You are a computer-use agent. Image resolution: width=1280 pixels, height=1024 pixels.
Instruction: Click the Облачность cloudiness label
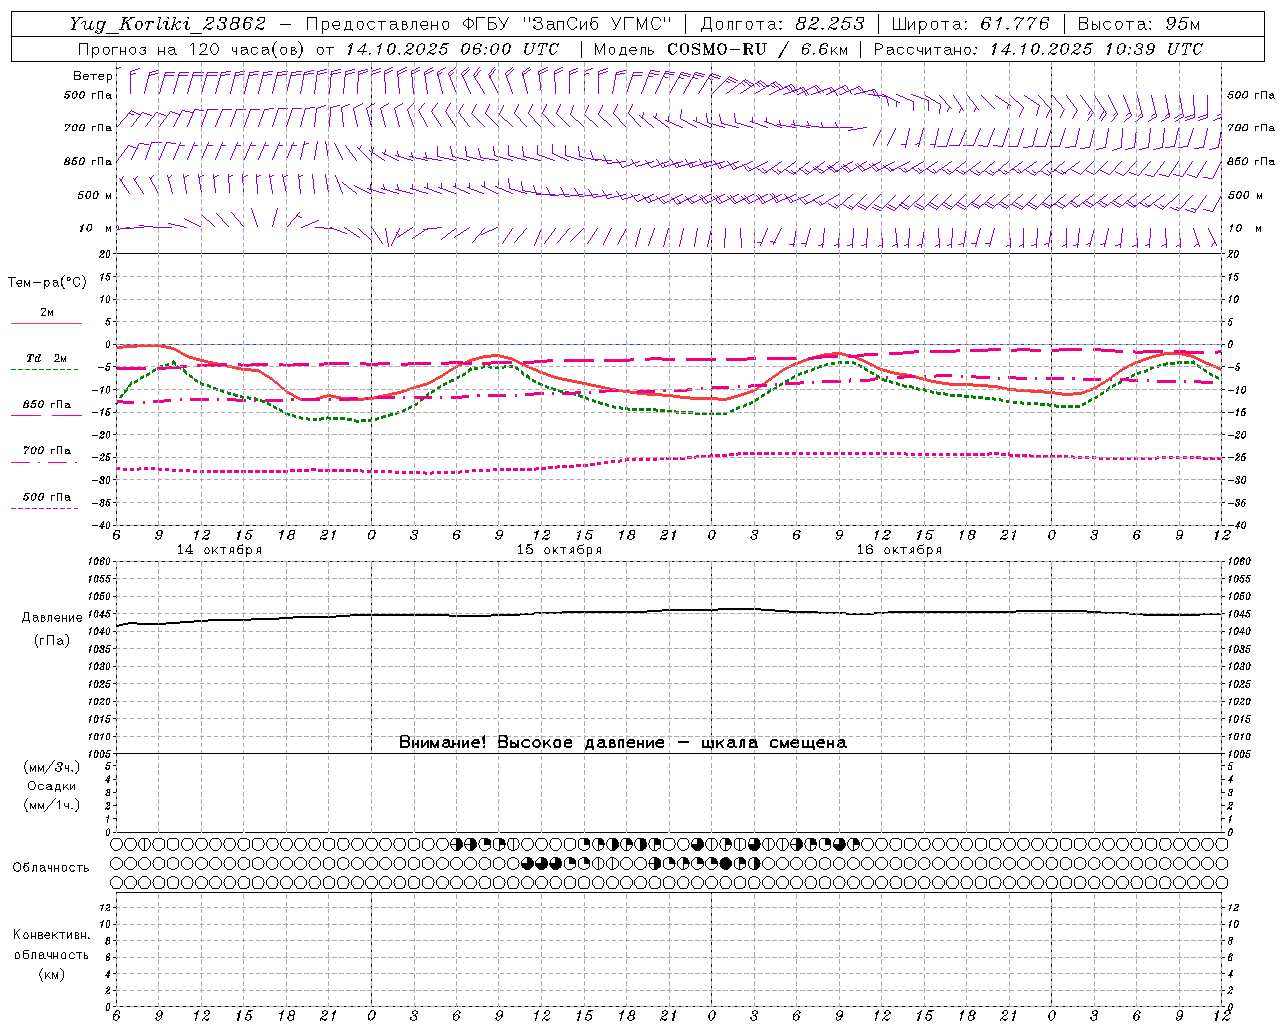pyautogui.click(x=51, y=868)
